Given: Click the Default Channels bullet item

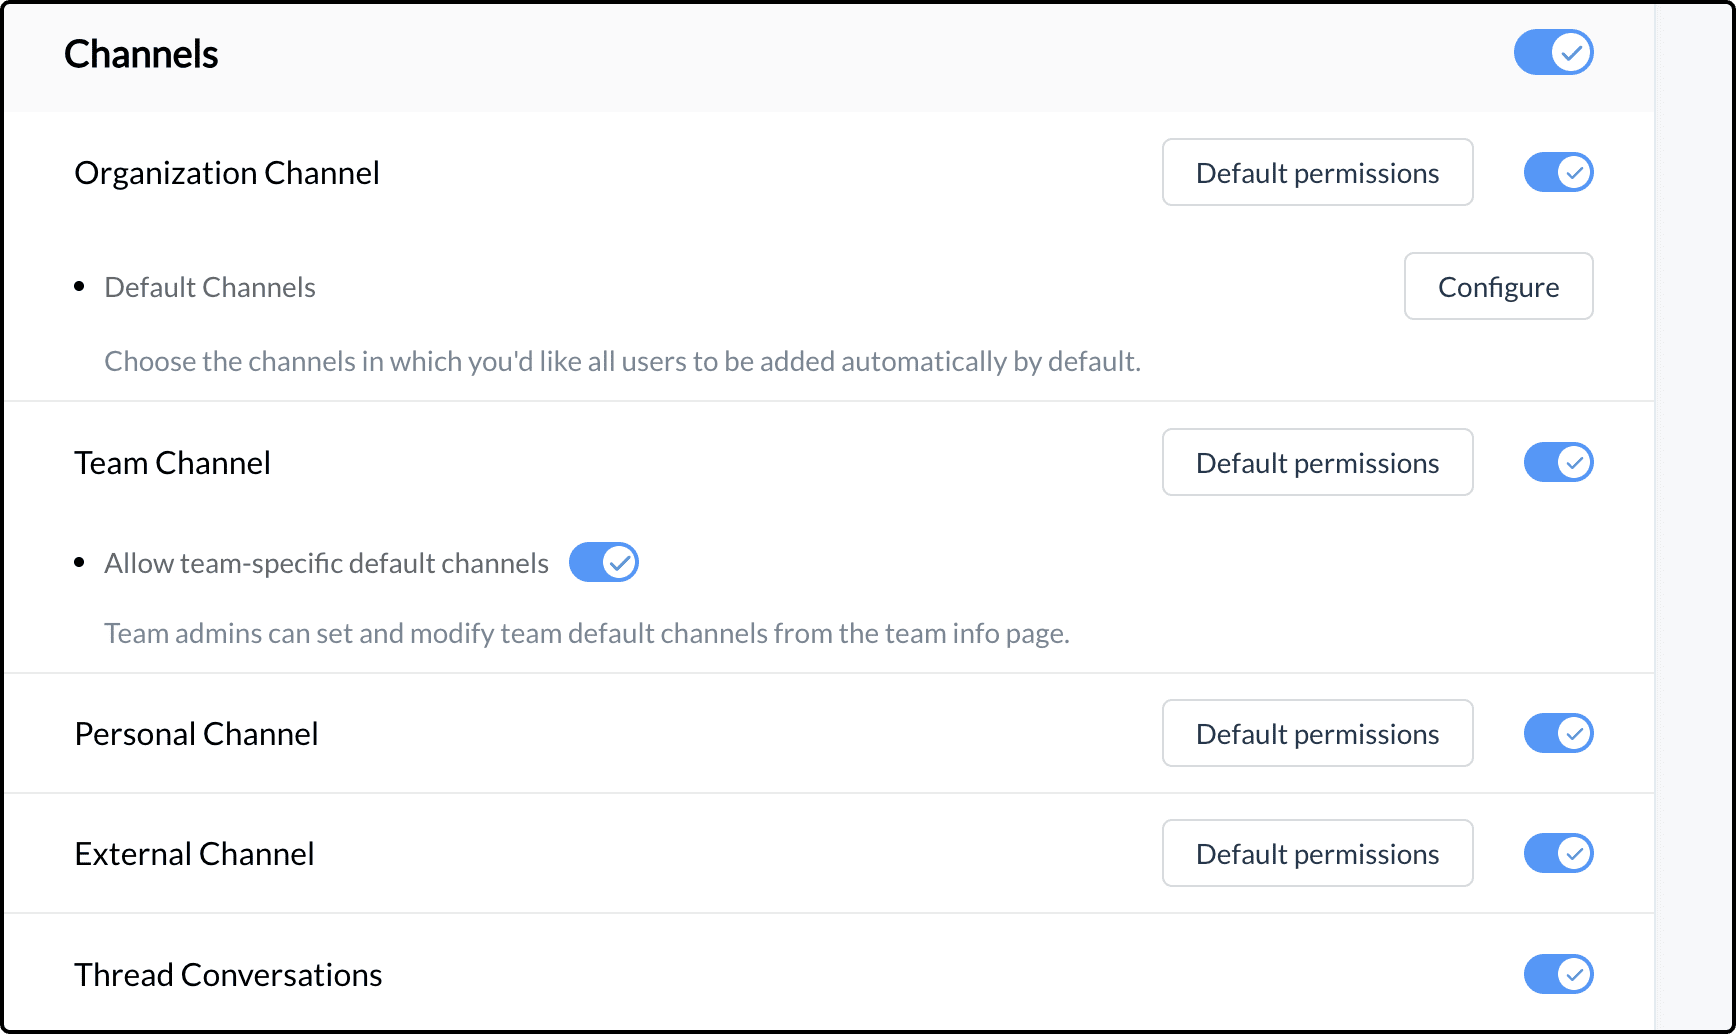Looking at the screenshot, I should click(210, 288).
